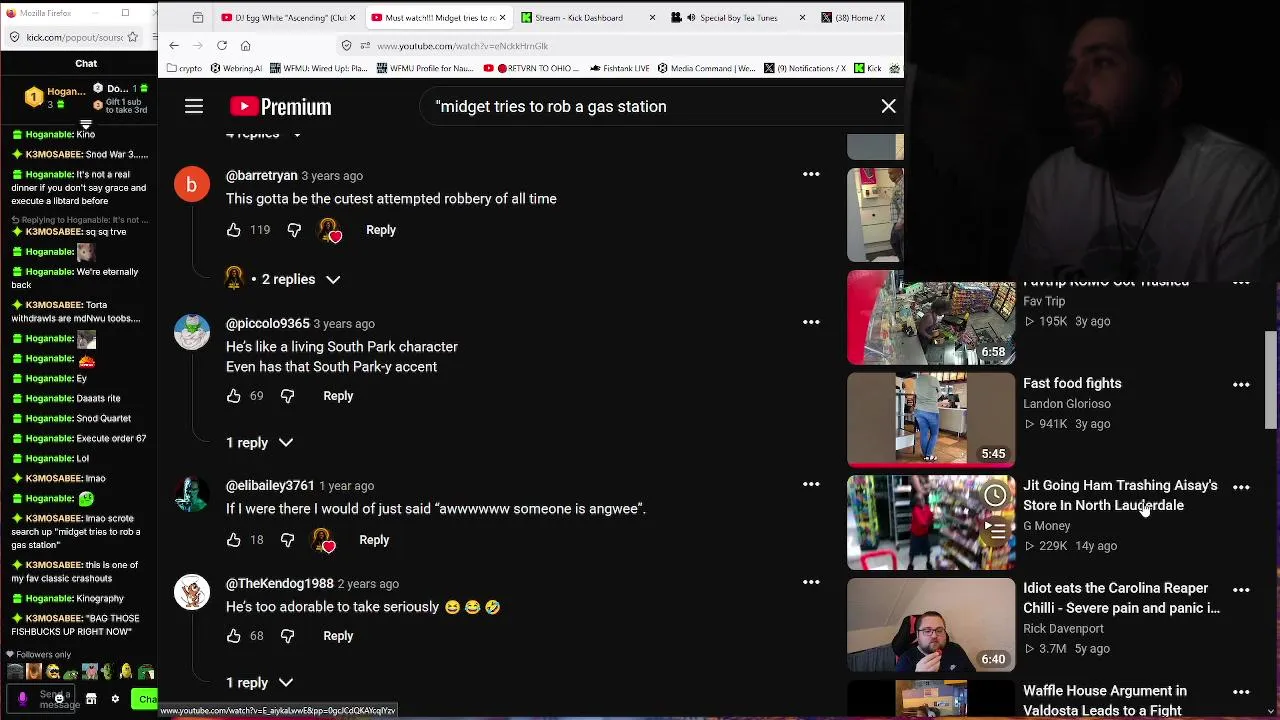The image size is (1280, 720).
Task: Reply to @barretryan comment
Action: point(381,230)
